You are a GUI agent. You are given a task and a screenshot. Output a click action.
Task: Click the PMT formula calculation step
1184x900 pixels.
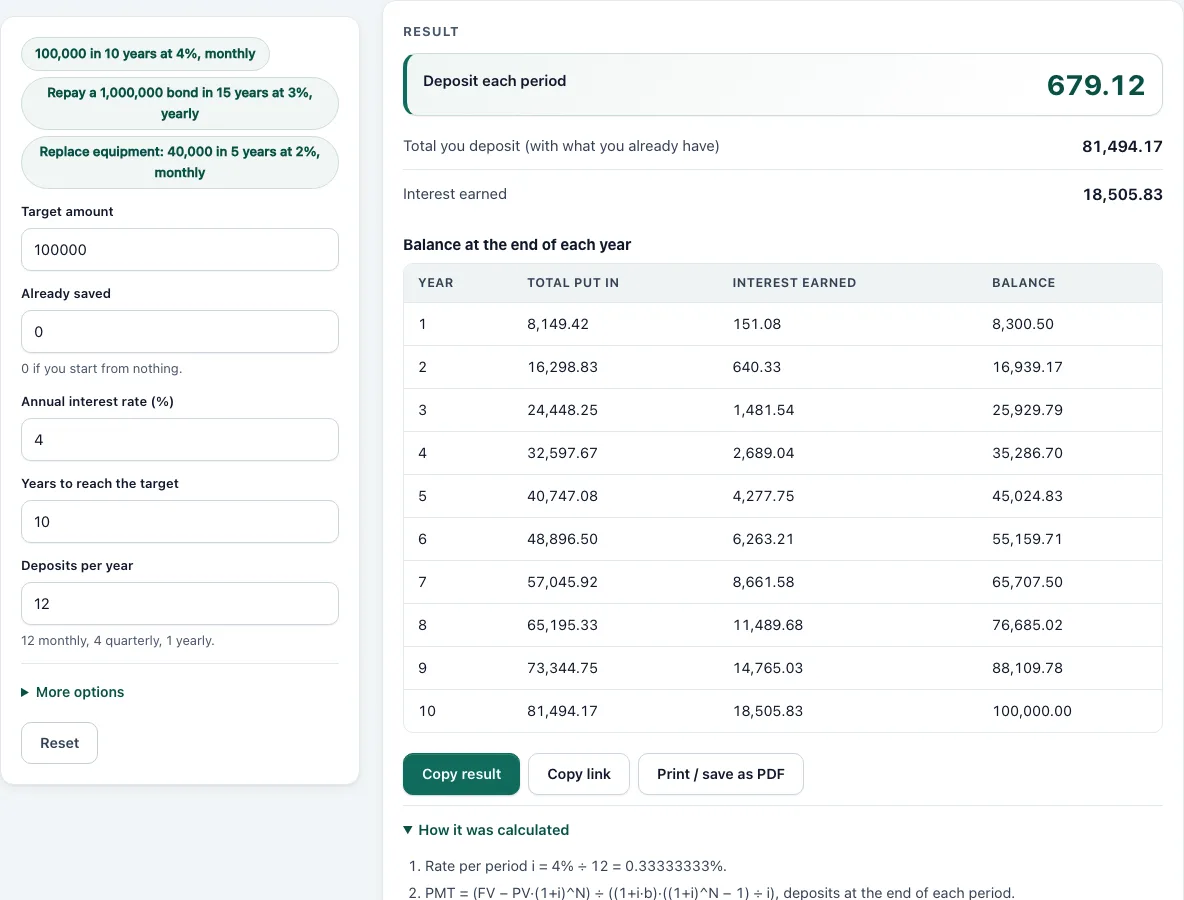point(711,892)
